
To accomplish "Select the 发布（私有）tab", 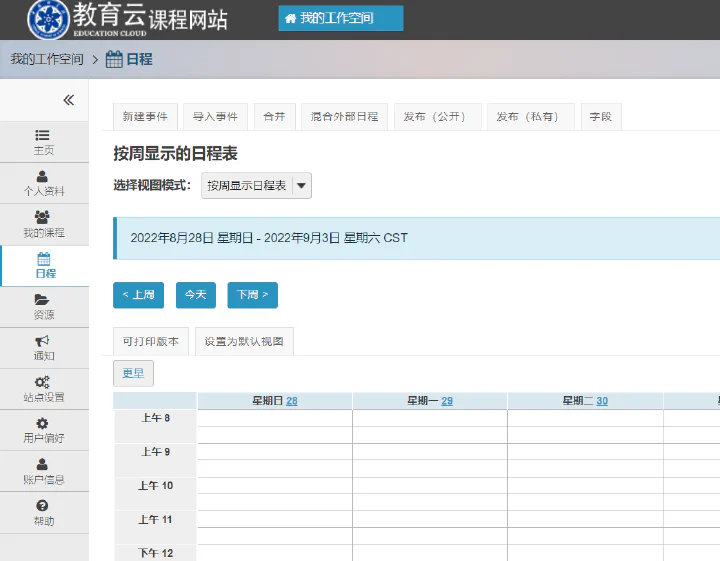I will click(530, 117).
